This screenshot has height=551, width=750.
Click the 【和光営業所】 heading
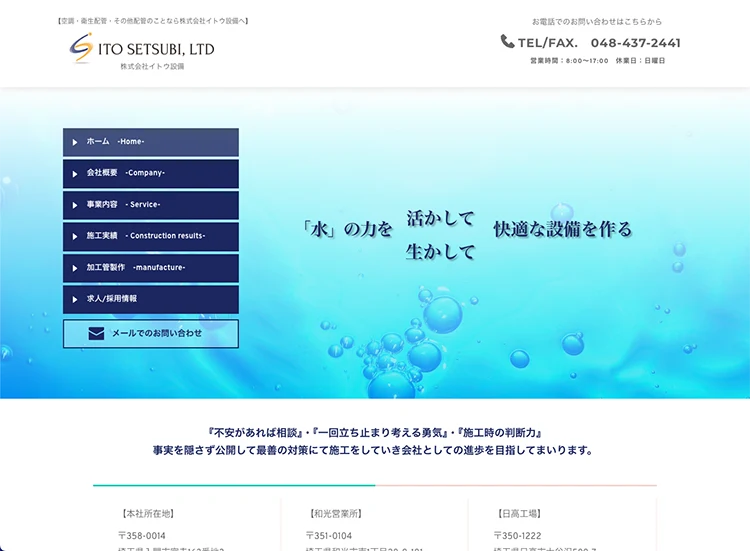click(336, 514)
